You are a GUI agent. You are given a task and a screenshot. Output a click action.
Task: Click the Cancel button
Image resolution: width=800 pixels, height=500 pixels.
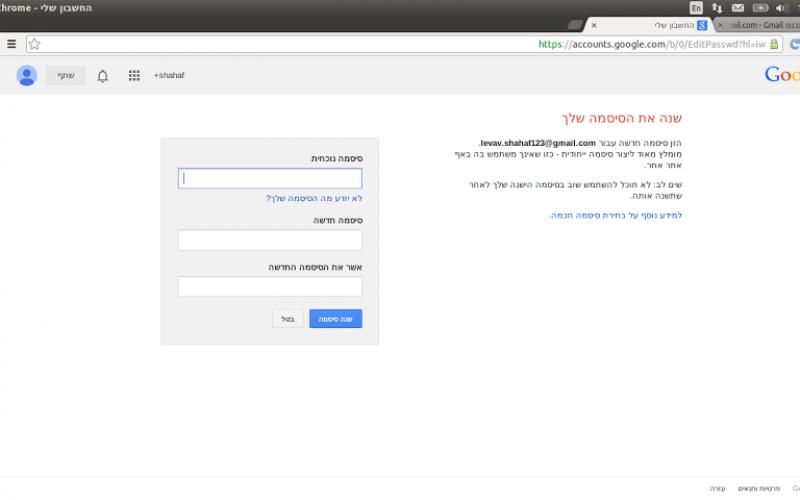[288, 319]
